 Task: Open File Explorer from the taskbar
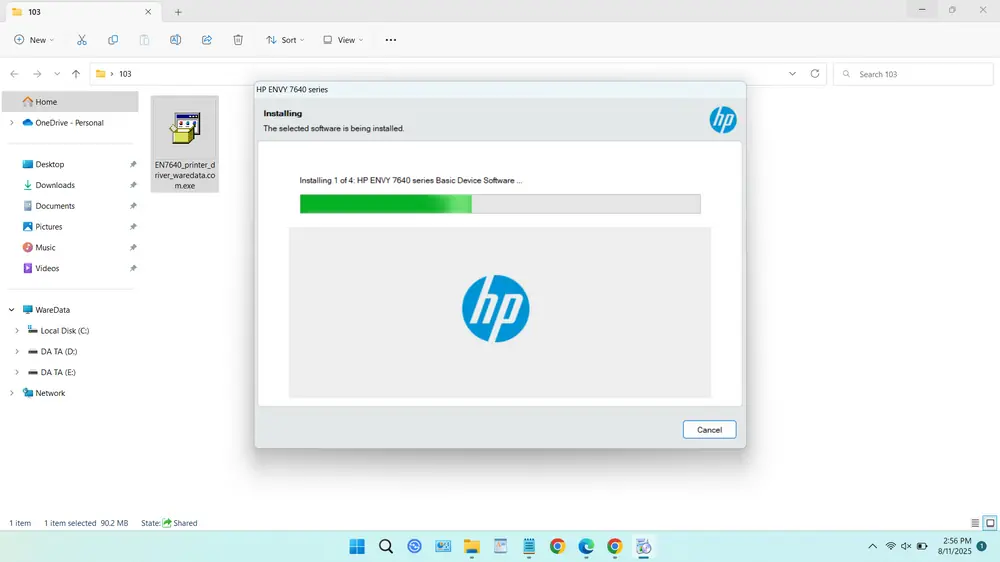pos(472,546)
